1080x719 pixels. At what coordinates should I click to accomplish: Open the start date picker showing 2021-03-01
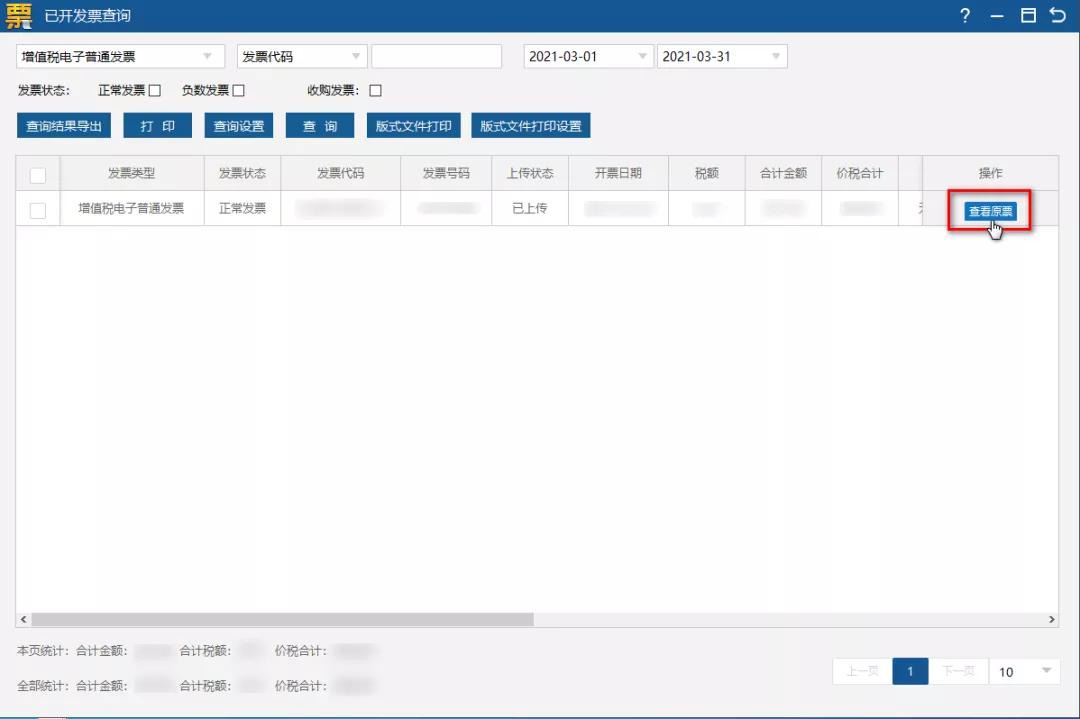[x=587, y=56]
